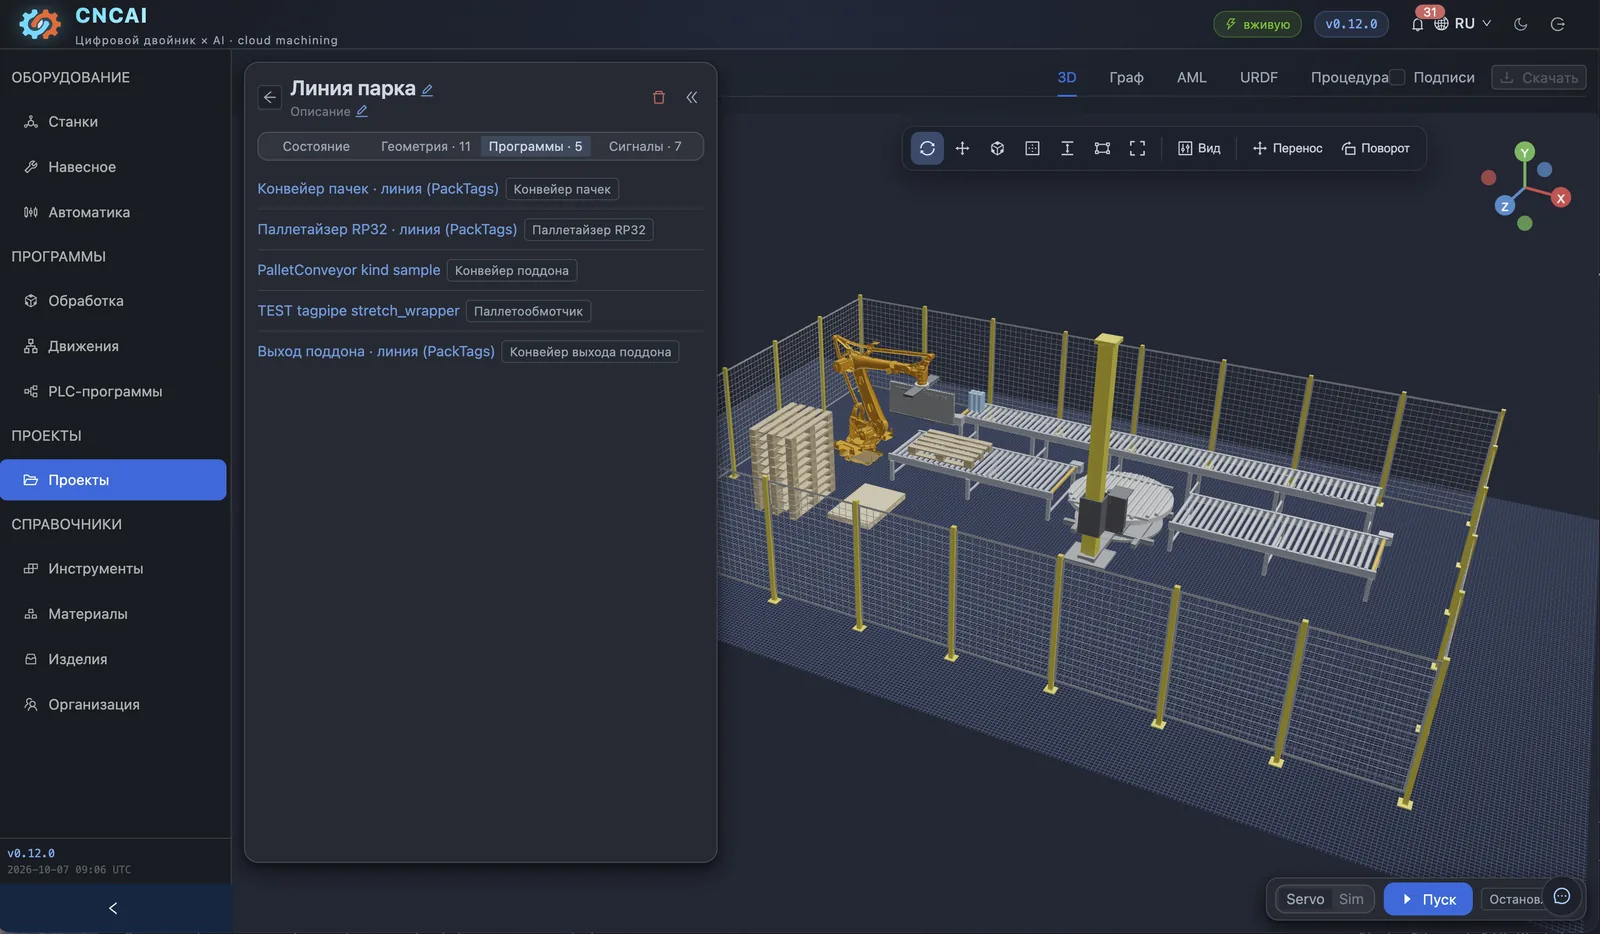
Task: Open the Сигналы · 7 tab
Action: [x=645, y=146]
